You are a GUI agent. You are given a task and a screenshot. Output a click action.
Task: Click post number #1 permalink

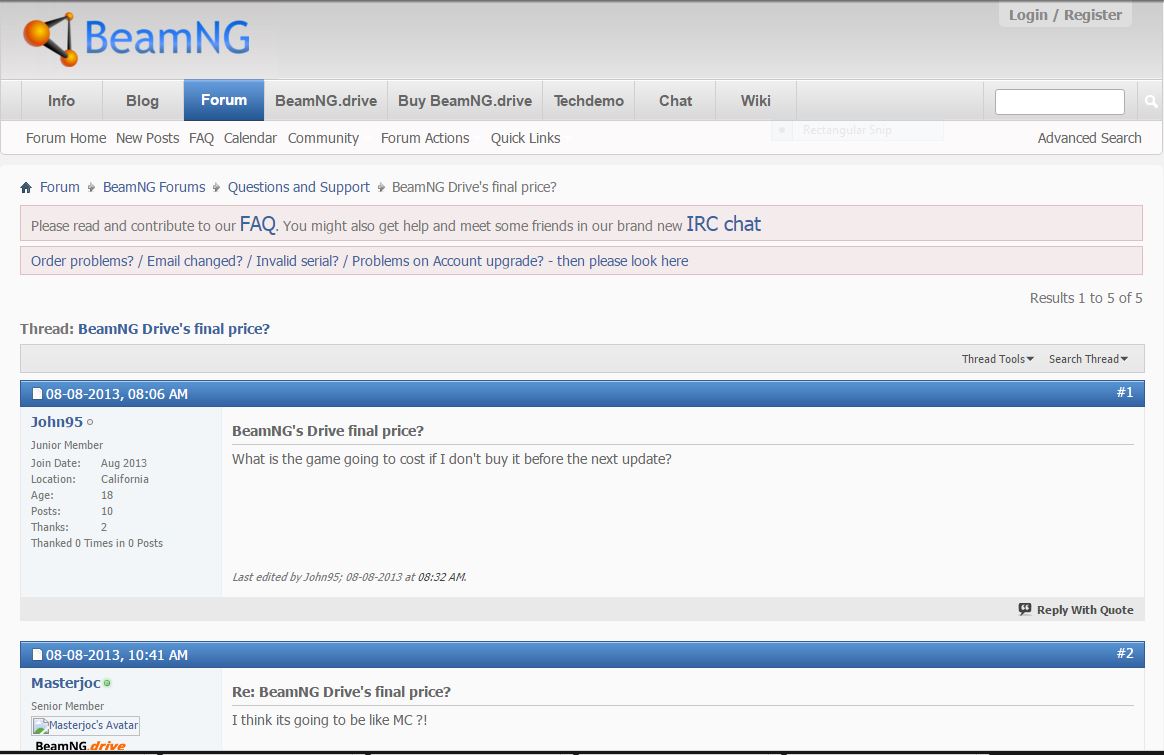coord(1125,392)
